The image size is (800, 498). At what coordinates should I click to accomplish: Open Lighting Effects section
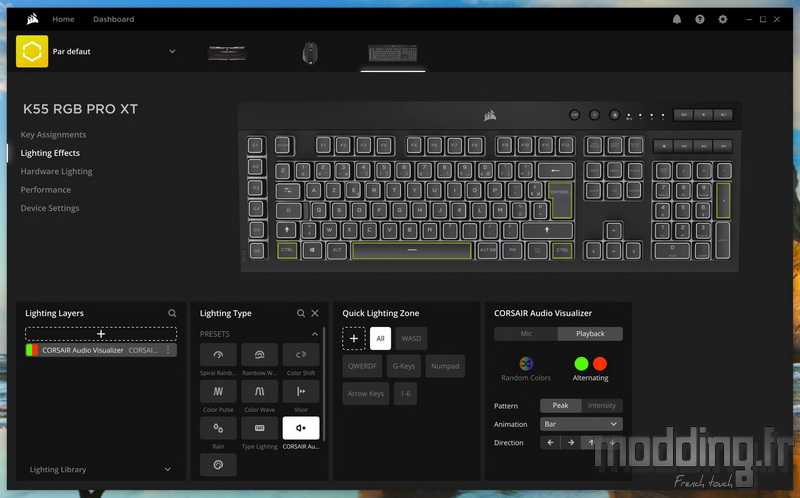[50, 153]
